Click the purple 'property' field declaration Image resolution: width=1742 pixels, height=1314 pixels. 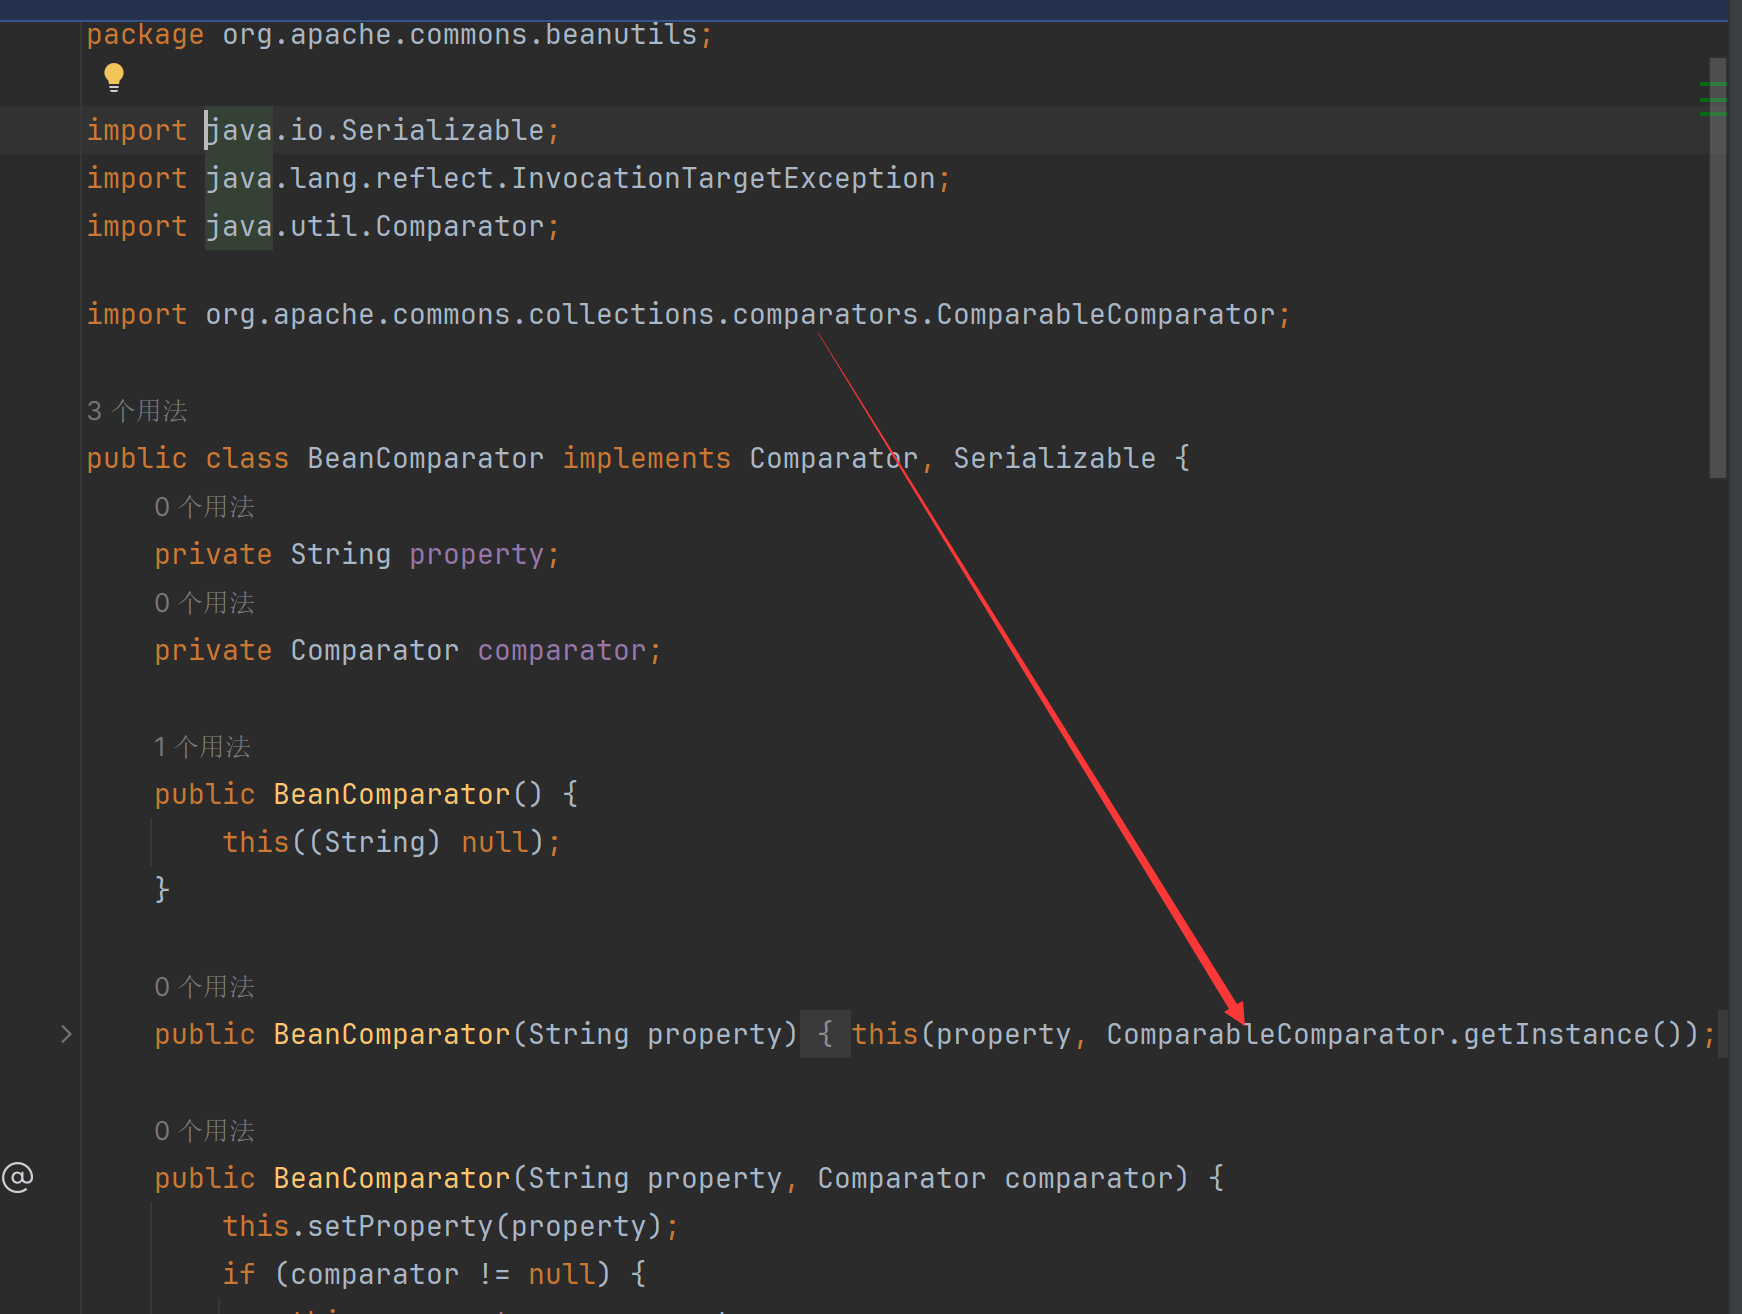point(477,554)
